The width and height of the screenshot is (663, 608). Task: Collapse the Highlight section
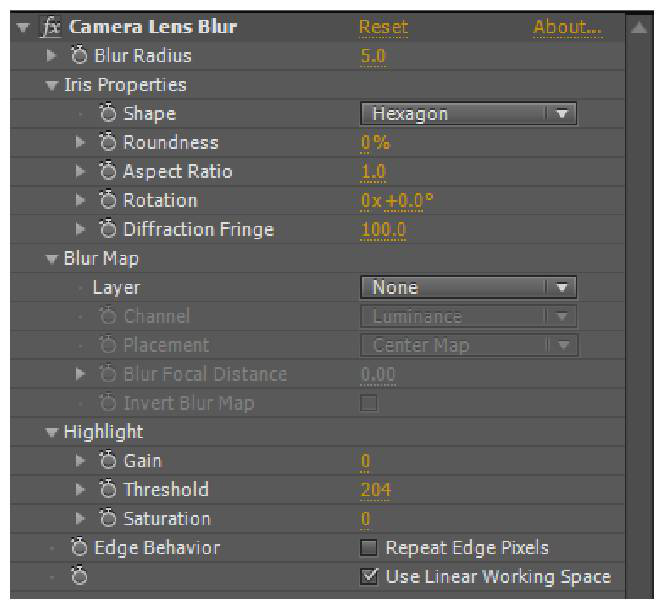(x=52, y=433)
